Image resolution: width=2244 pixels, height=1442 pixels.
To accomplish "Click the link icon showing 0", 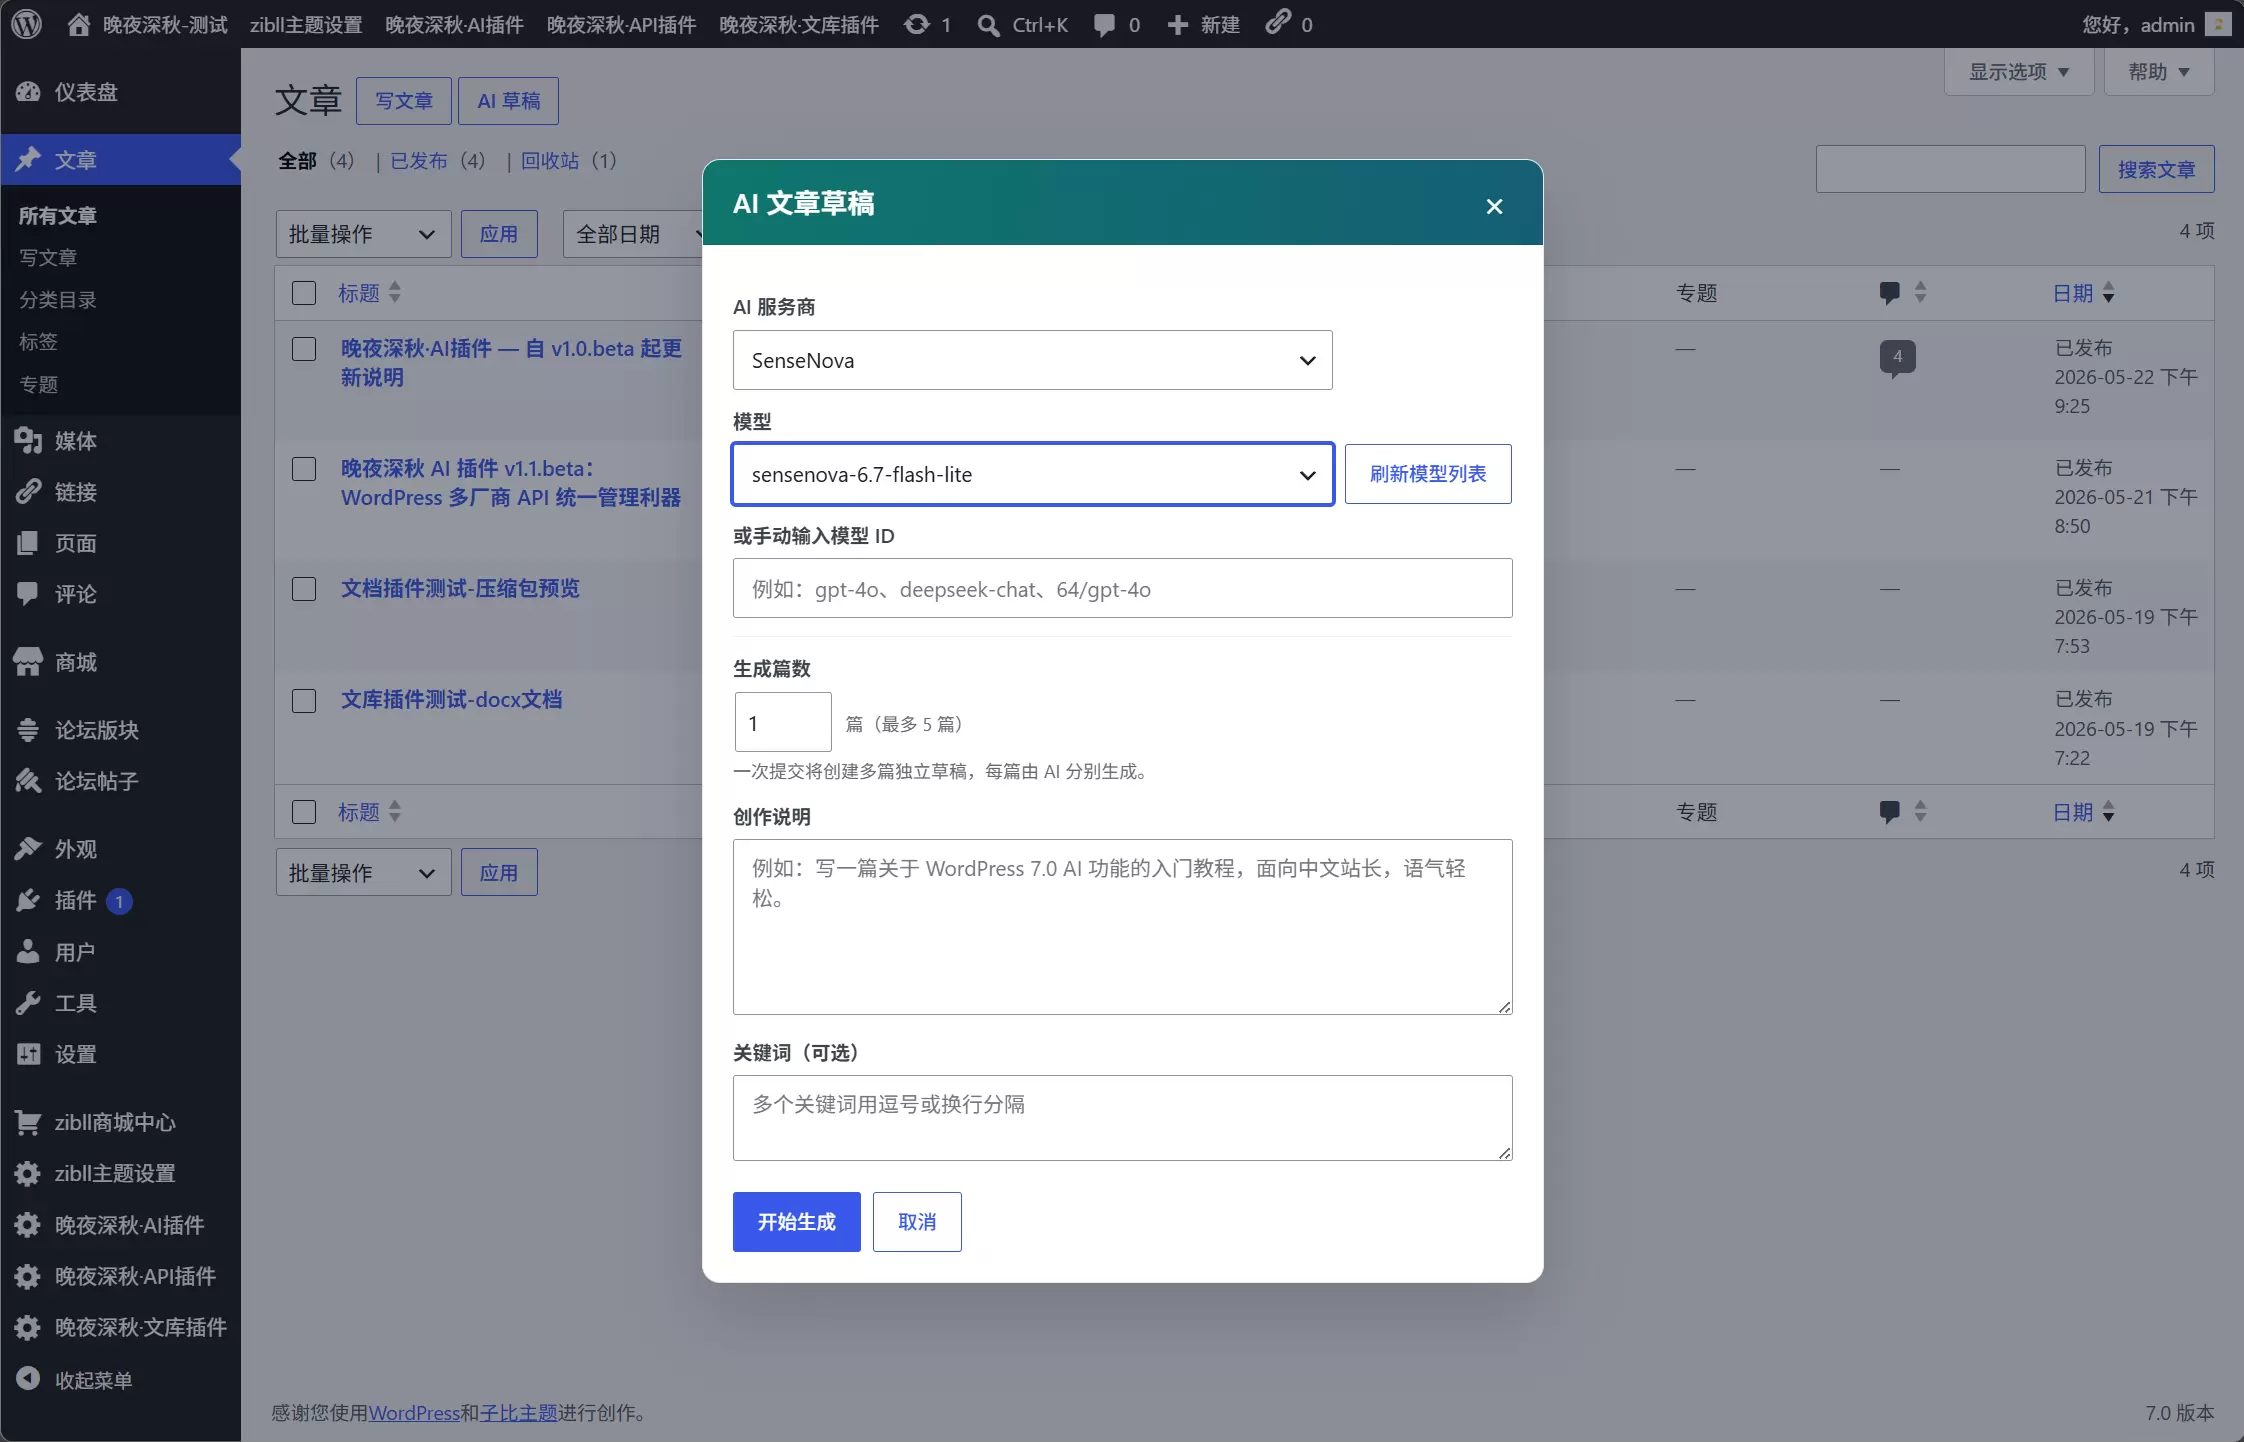I will click(1289, 24).
